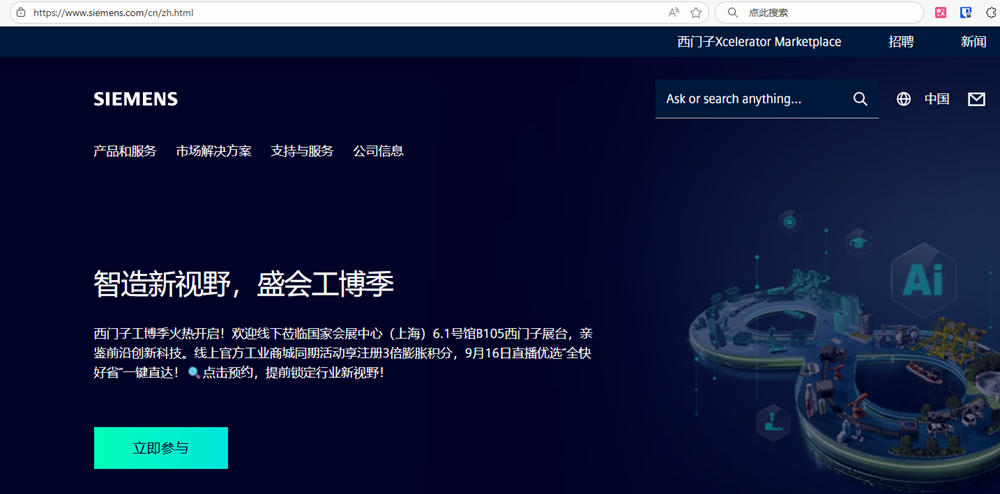Open the 公司信息 menu
Viewport: 1000px width, 494px height.
coord(378,151)
